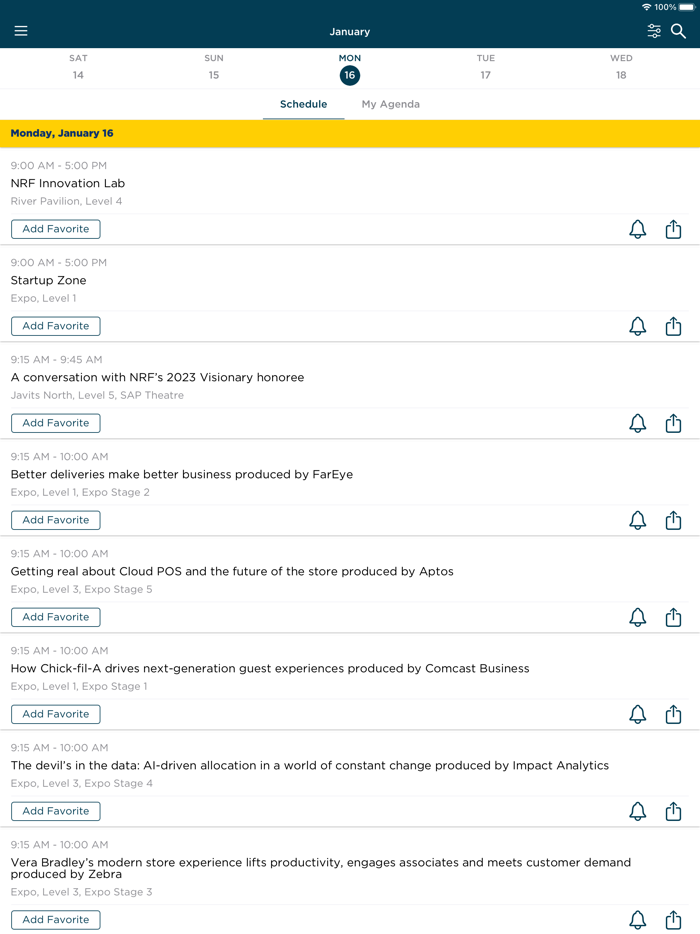Viewport: 700px width, 934px height.
Task: Toggle bell for Visionary honoree conversation
Action: [637, 423]
